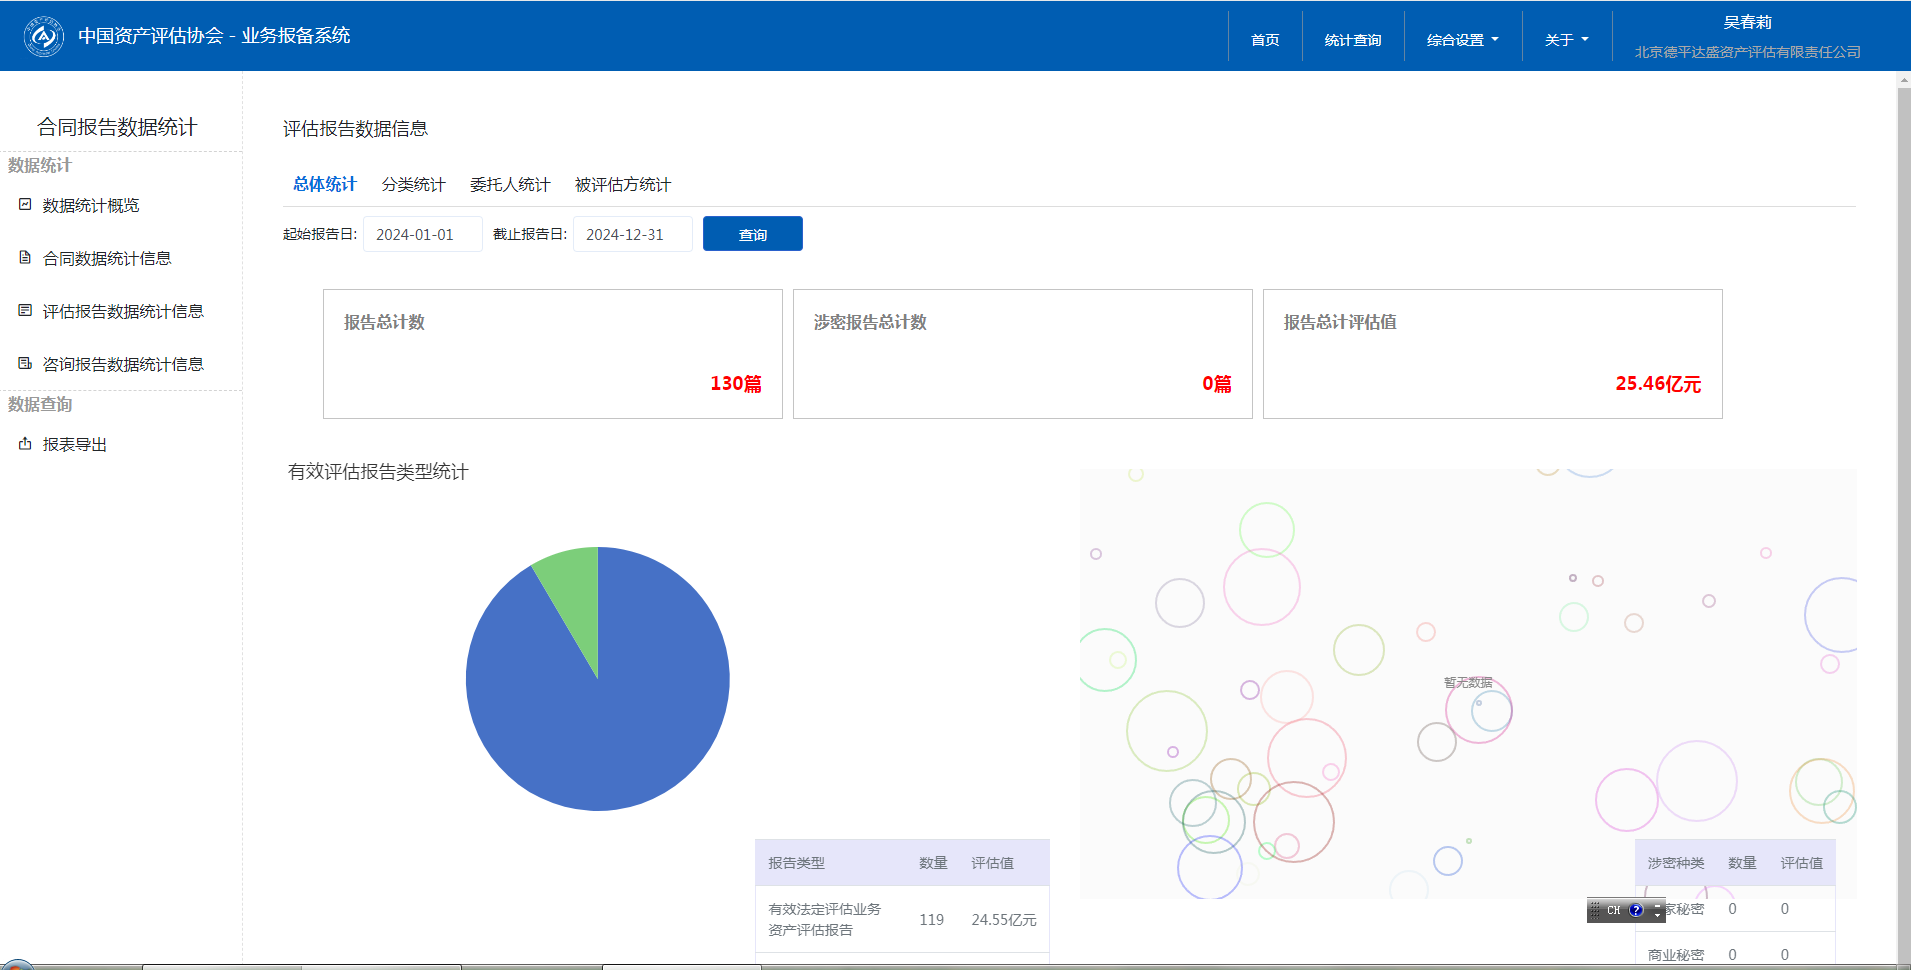Go to 首页 in the top navigation
The image size is (1911, 970).
pos(1265,40)
